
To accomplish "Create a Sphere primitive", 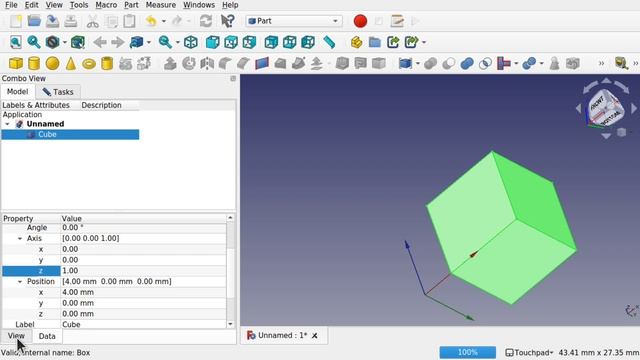I will 52,63.
